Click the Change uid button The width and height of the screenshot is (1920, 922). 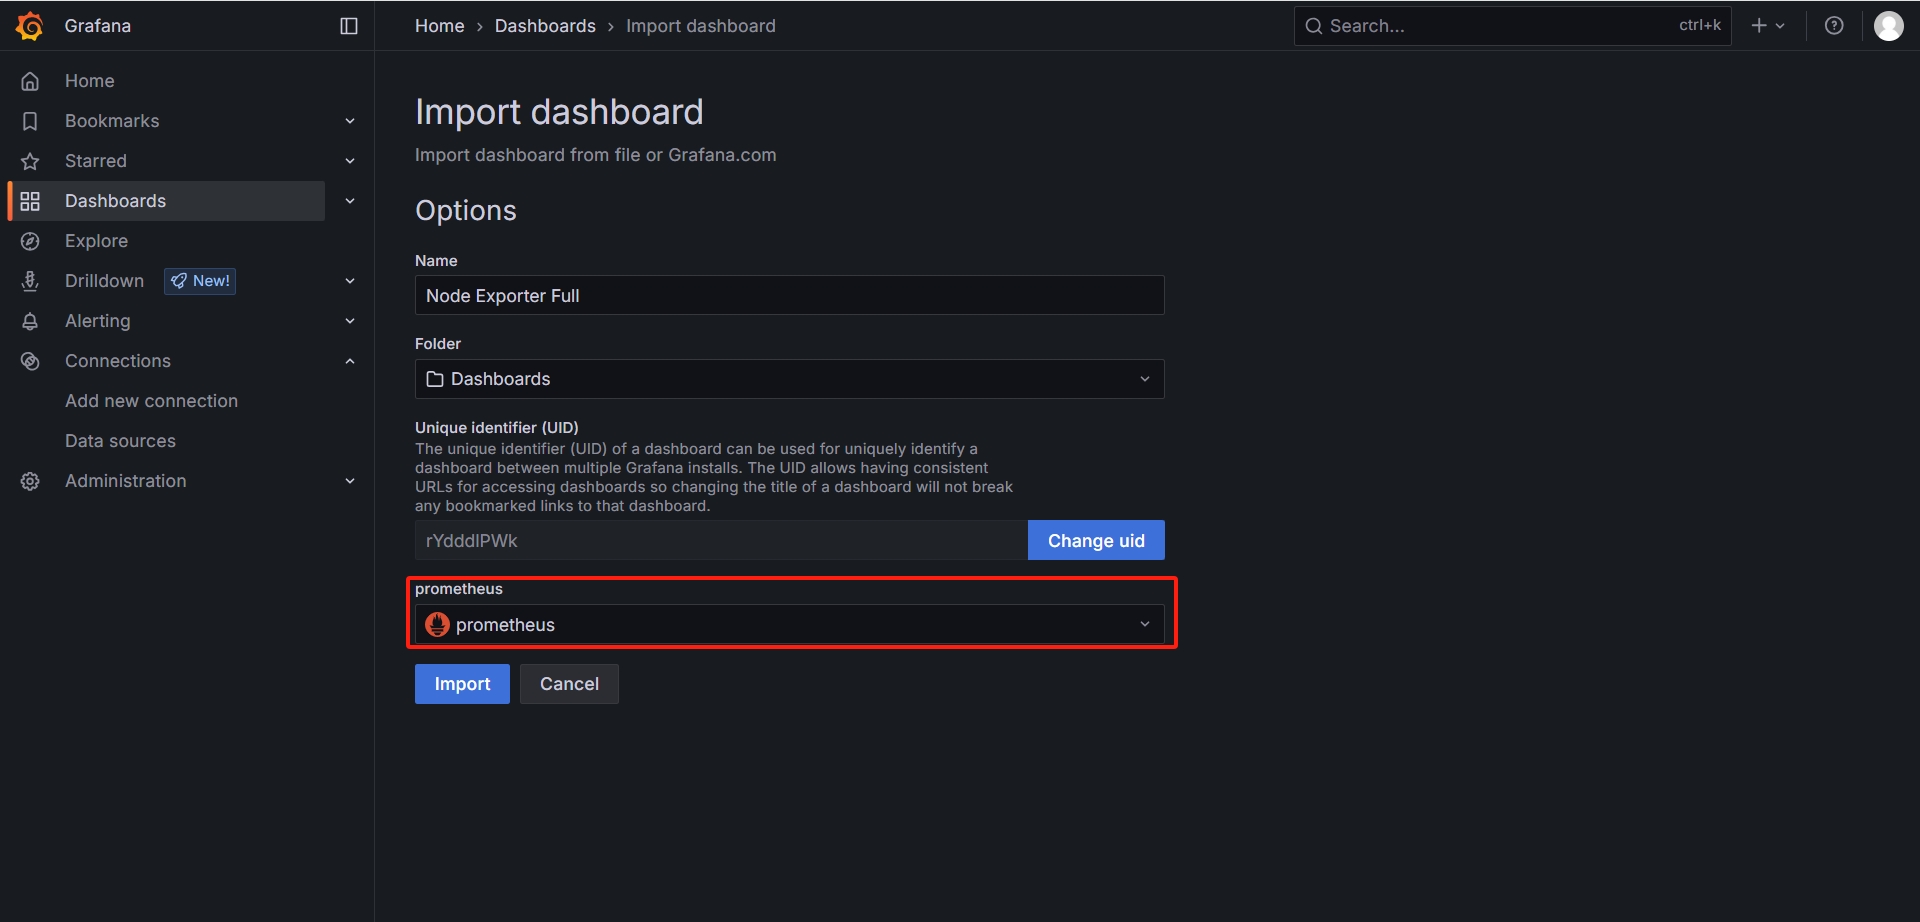(x=1096, y=541)
